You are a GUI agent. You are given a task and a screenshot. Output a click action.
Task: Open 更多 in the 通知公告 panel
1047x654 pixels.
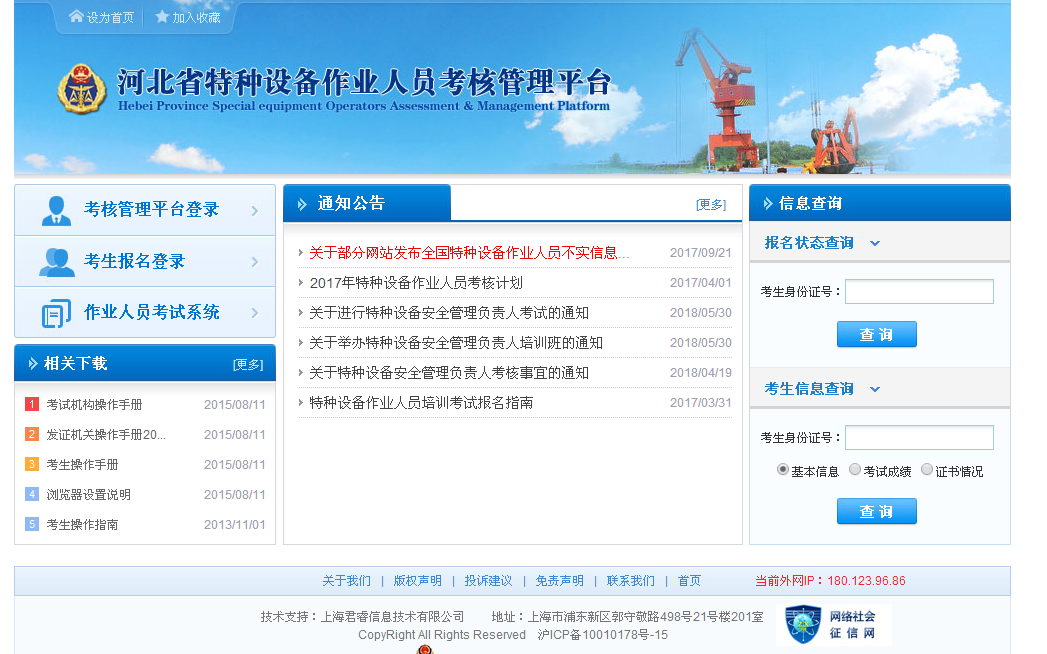click(x=711, y=204)
